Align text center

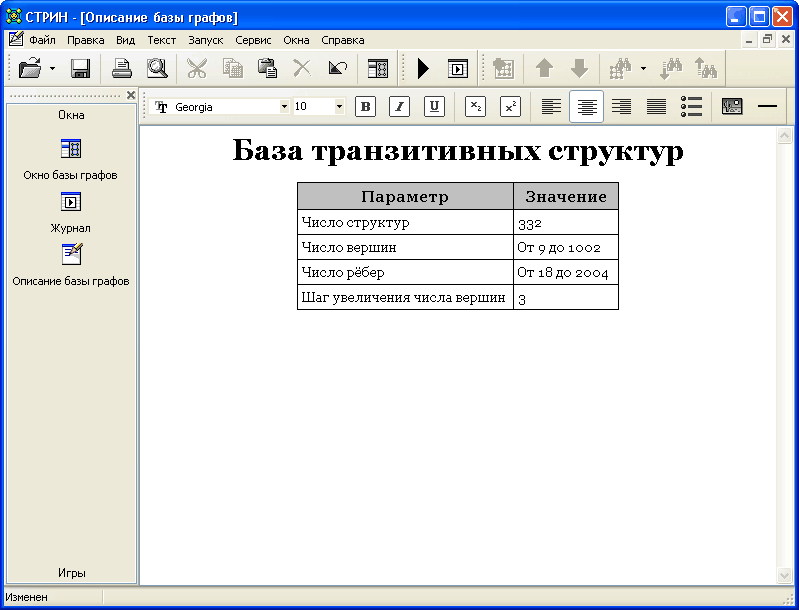[587, 107]
